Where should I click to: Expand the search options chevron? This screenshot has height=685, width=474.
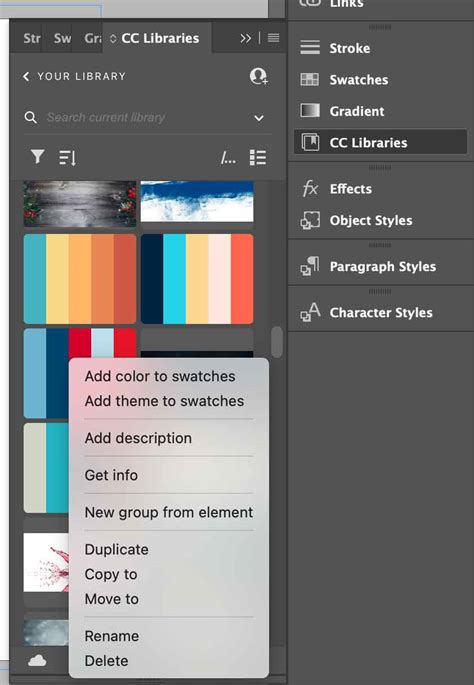click(259, 118)
